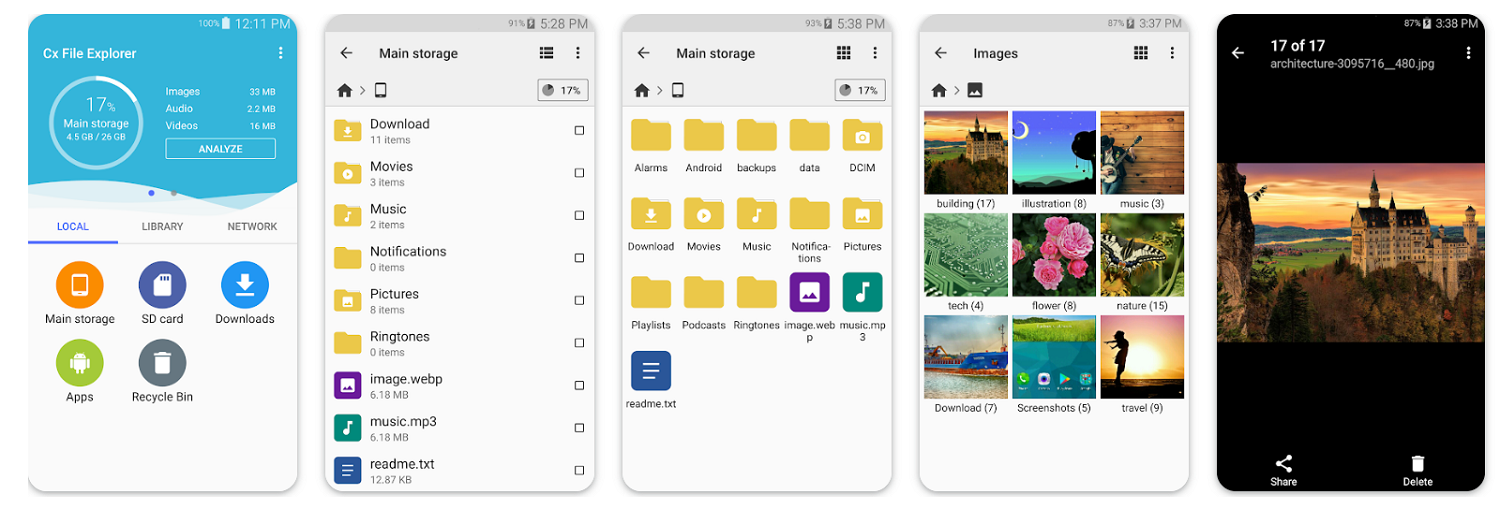The image size is (1500, 509).
Task: Open the blue Downloads icon
Action: (x=245, y=285)
